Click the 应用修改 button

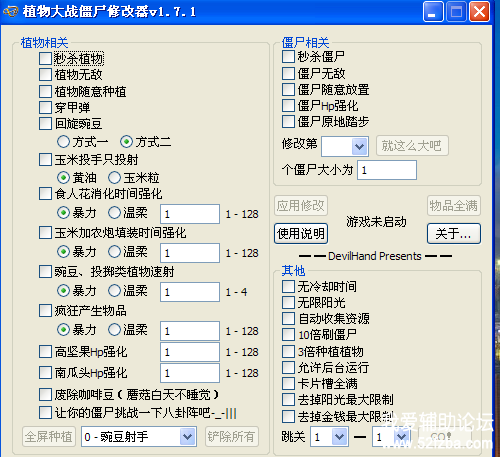pyautogui.click(x=301, y=206)
